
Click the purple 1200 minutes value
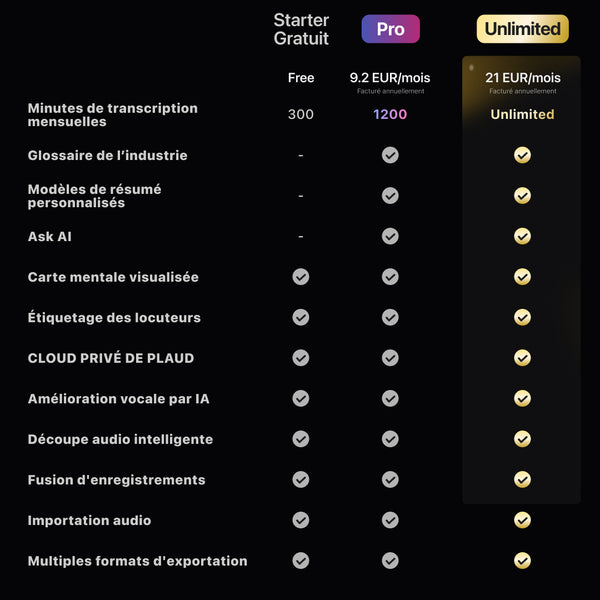390,114
